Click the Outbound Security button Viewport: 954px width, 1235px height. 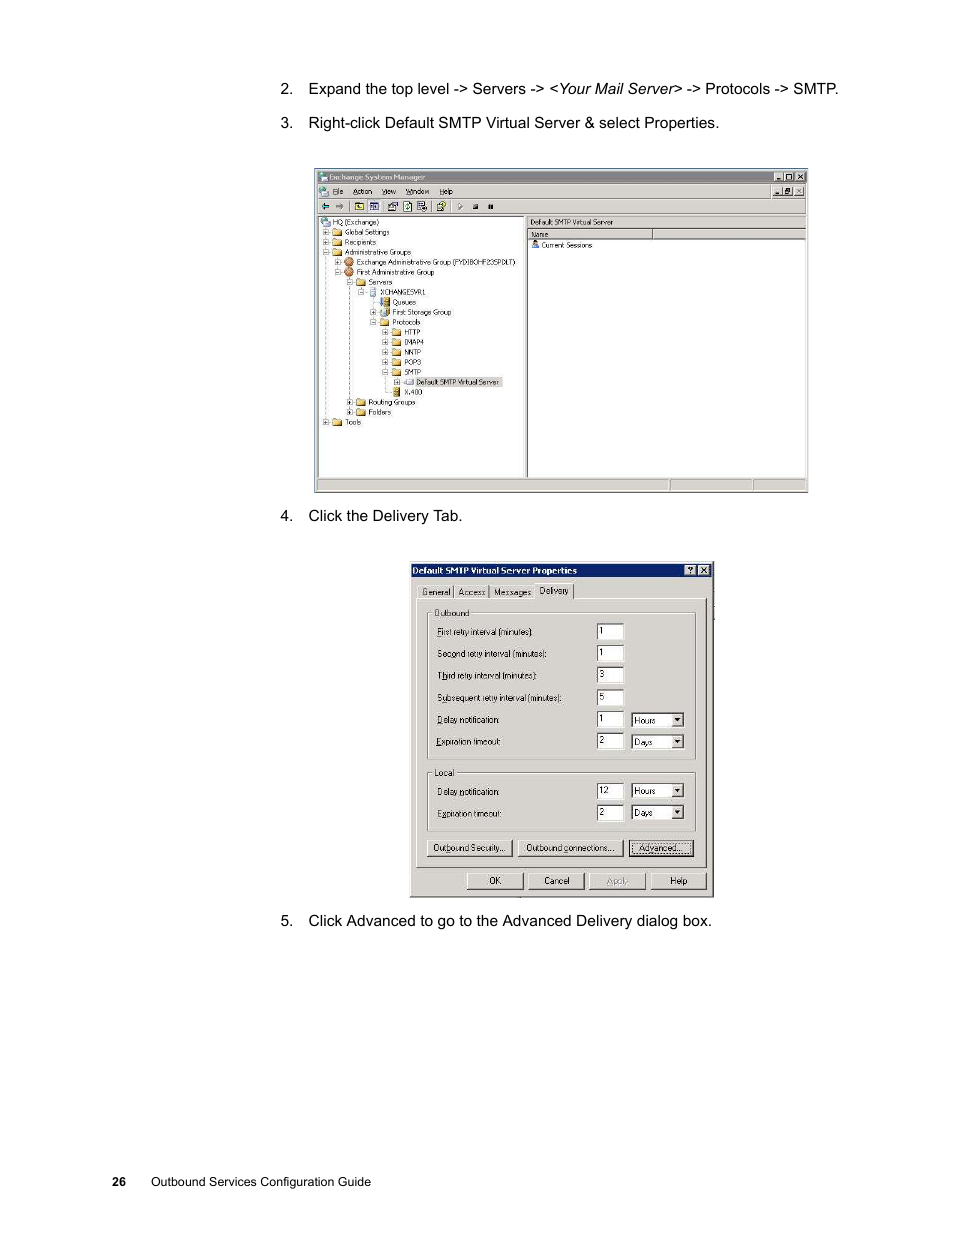470,848
